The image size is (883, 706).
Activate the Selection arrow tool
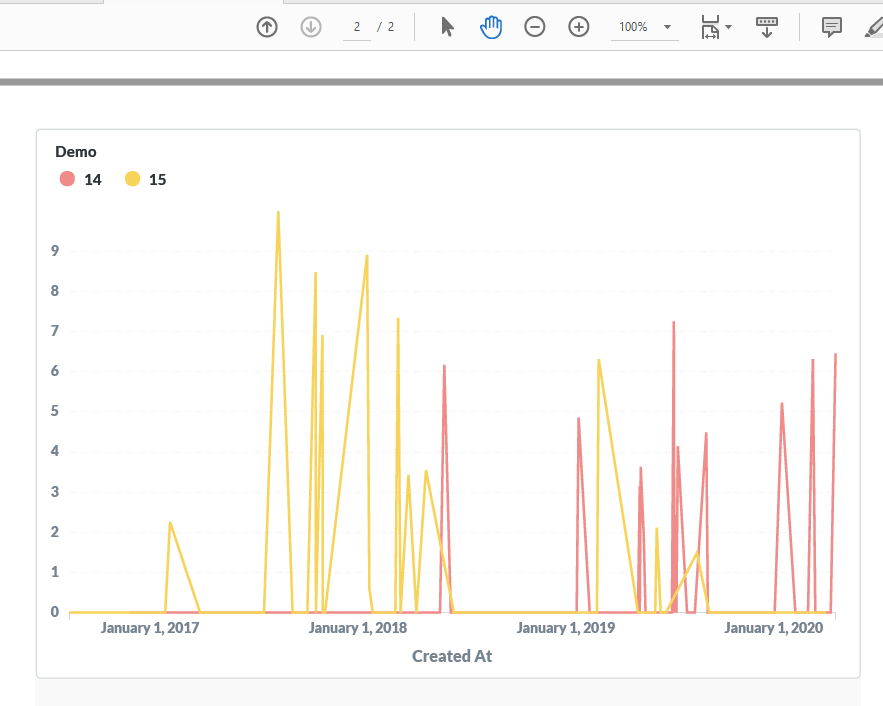point(446,27)
